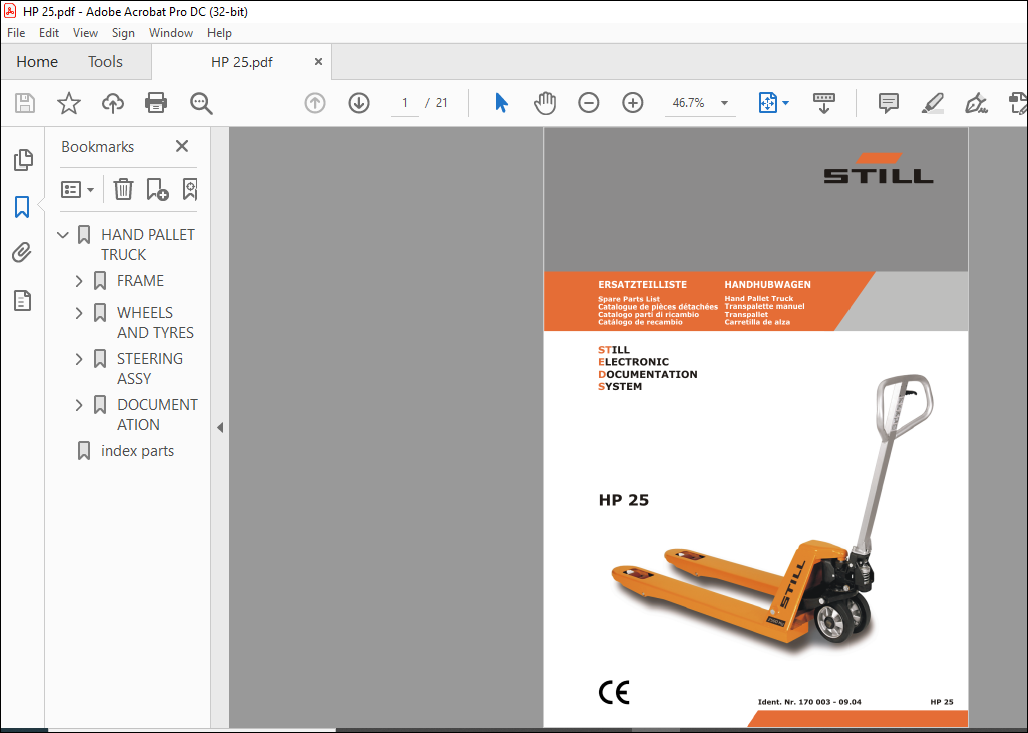This screenshot has height=733, width=1028.
Task: Open zoom level dropdown
Action: tap(724, 103)
